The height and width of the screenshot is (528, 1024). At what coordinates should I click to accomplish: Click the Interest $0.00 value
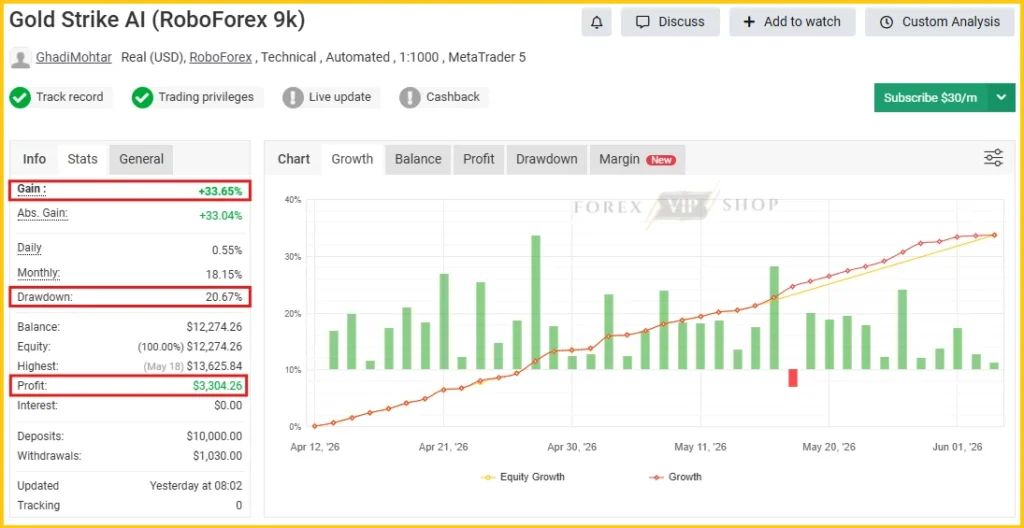pos(228,406)
